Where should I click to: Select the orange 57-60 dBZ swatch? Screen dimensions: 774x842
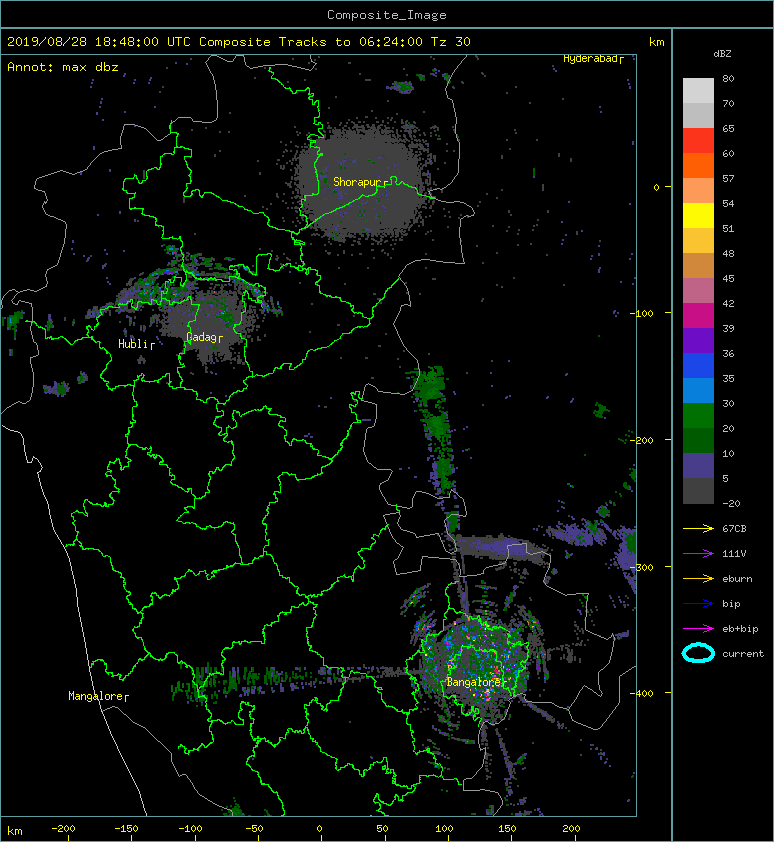[698, 166]
